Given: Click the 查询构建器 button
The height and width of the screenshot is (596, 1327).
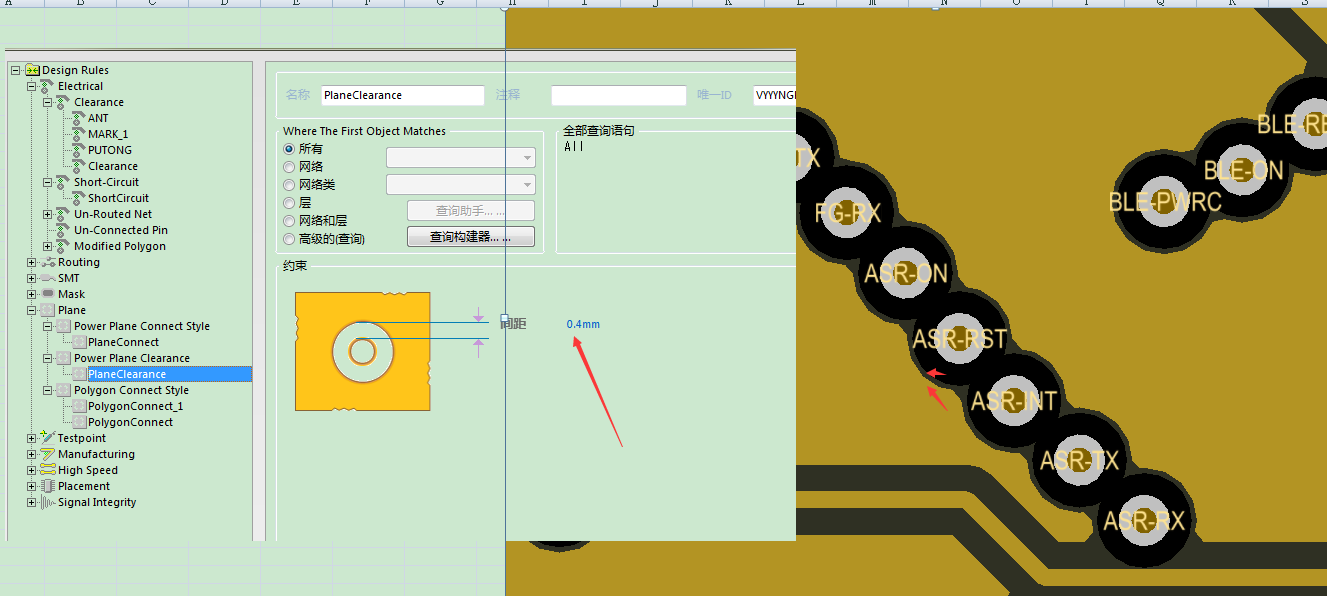Looking at the screenshot, I should click(x=470, y=237).
